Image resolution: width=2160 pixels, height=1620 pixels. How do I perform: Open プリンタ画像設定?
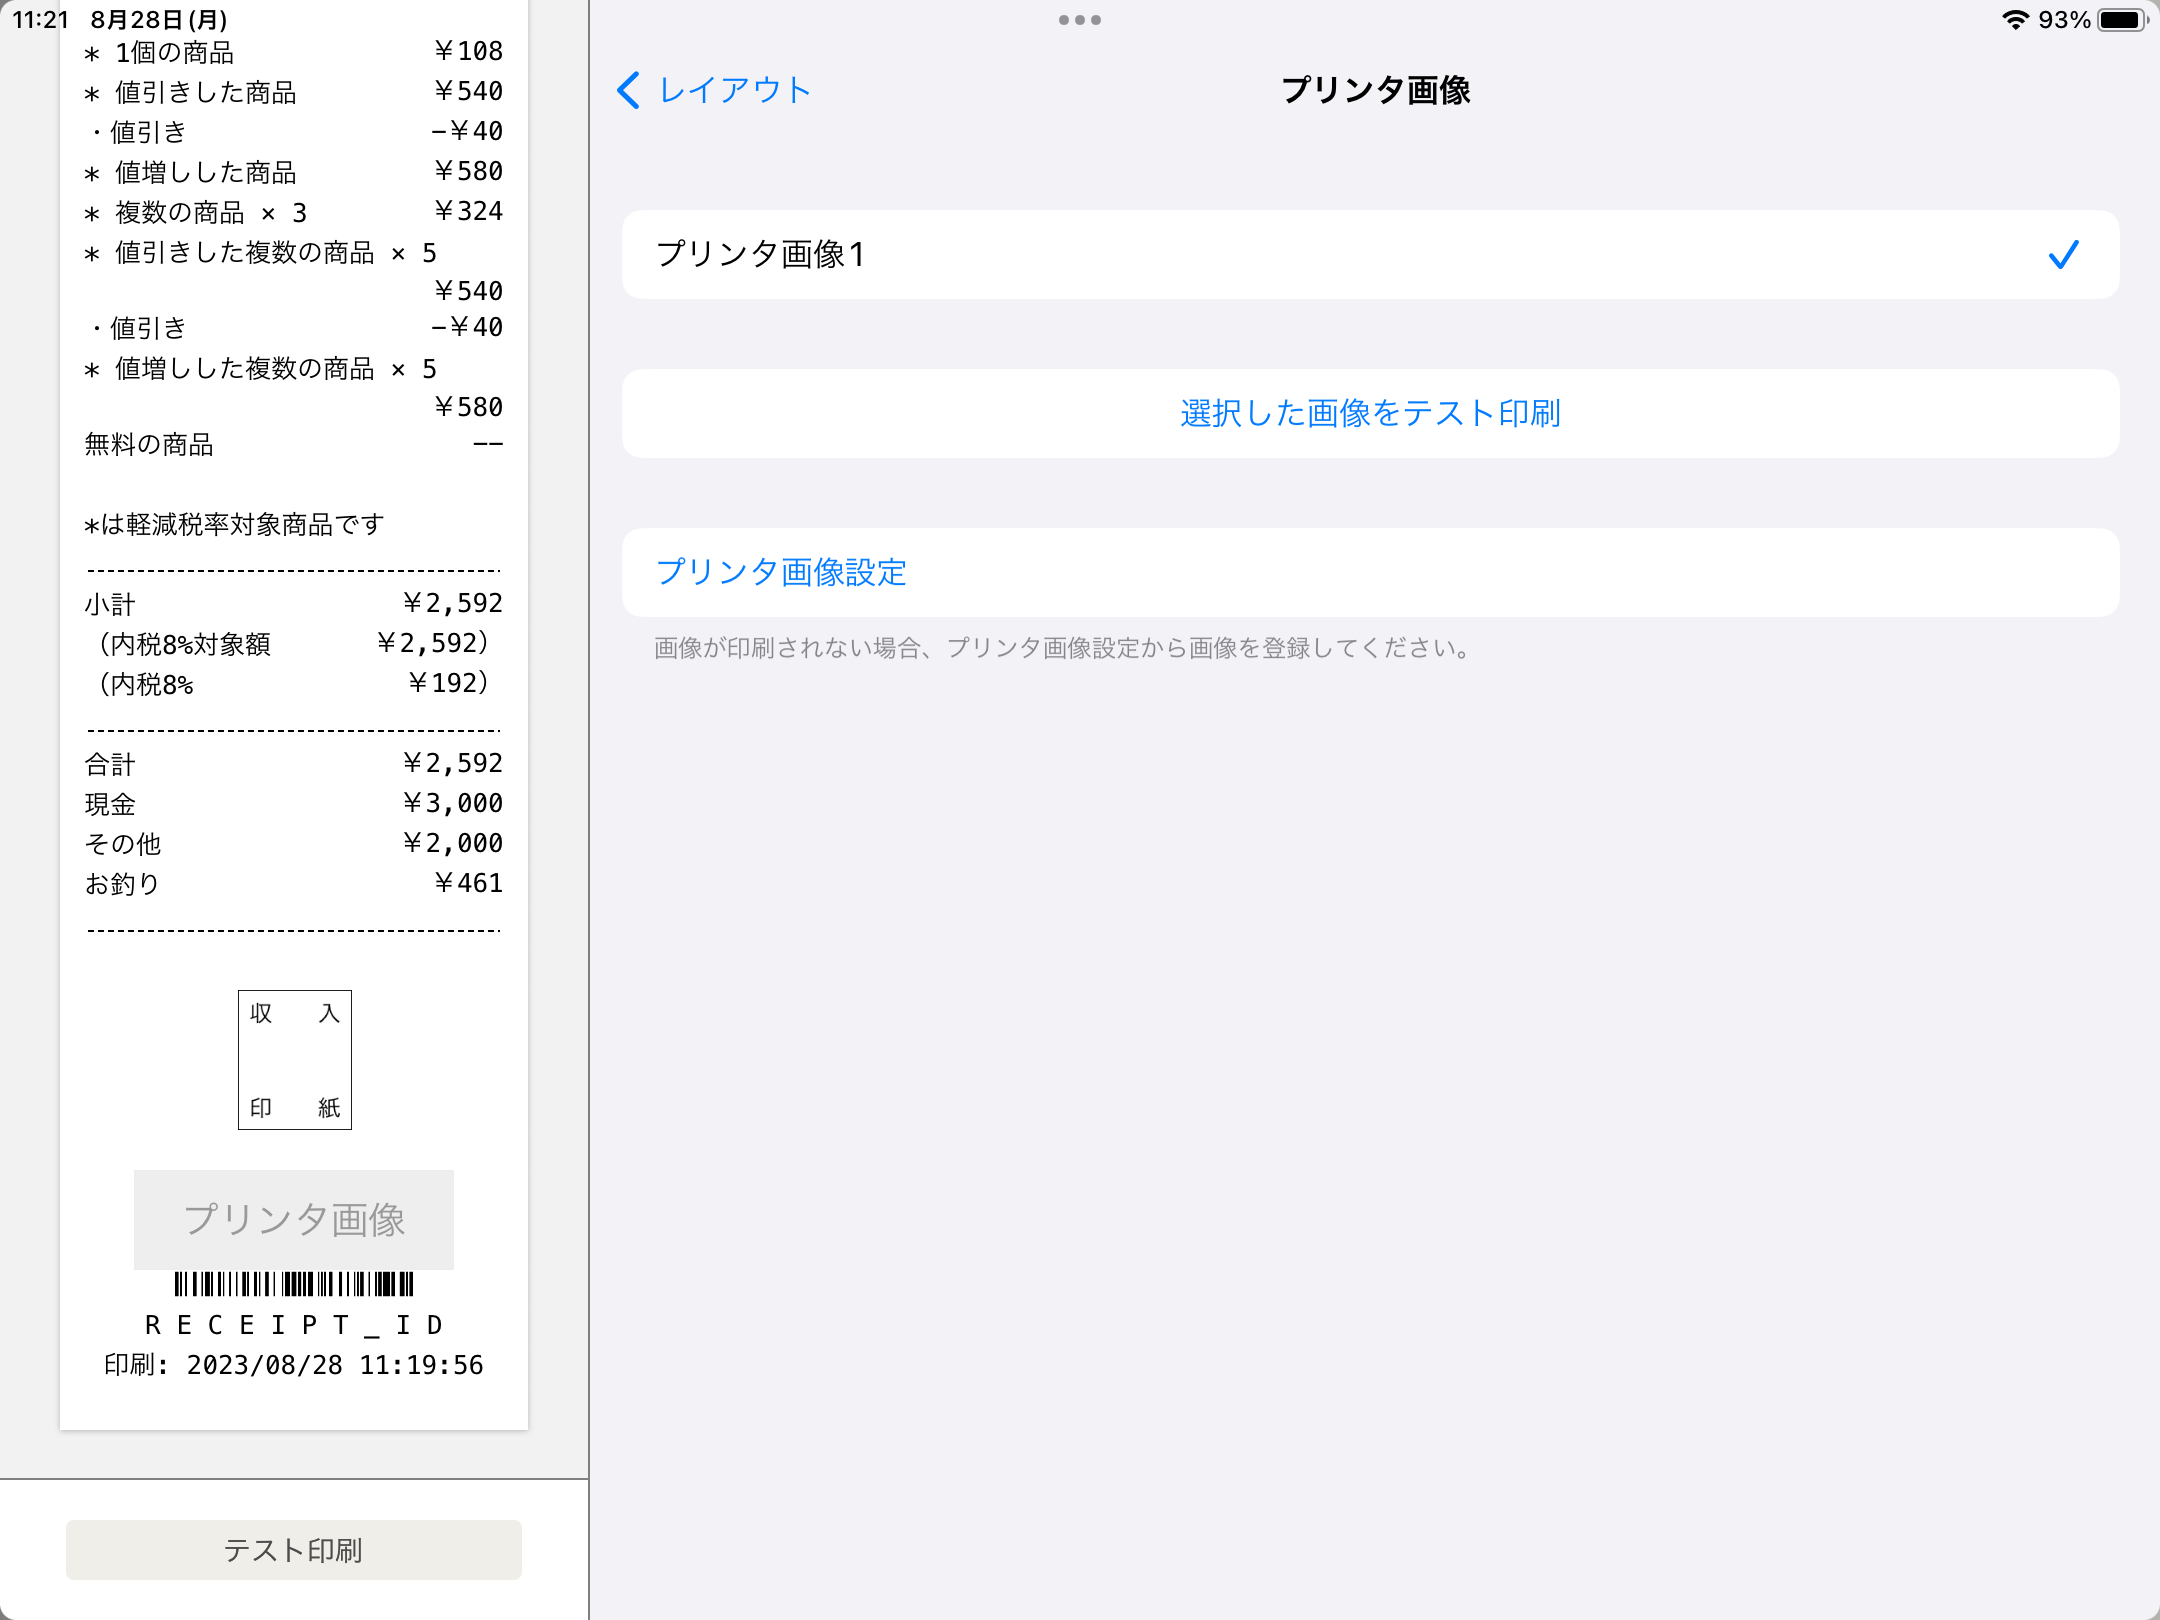(1370, 572)
